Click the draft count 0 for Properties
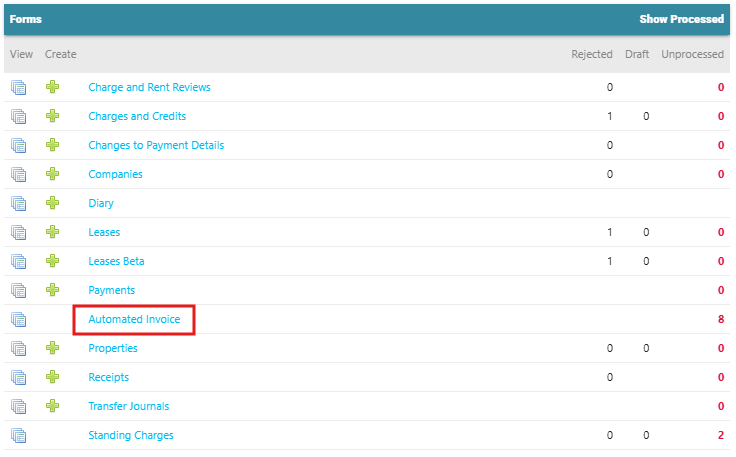Image resolution: width=736 pixels, height=457 pixels. (646, 349)
